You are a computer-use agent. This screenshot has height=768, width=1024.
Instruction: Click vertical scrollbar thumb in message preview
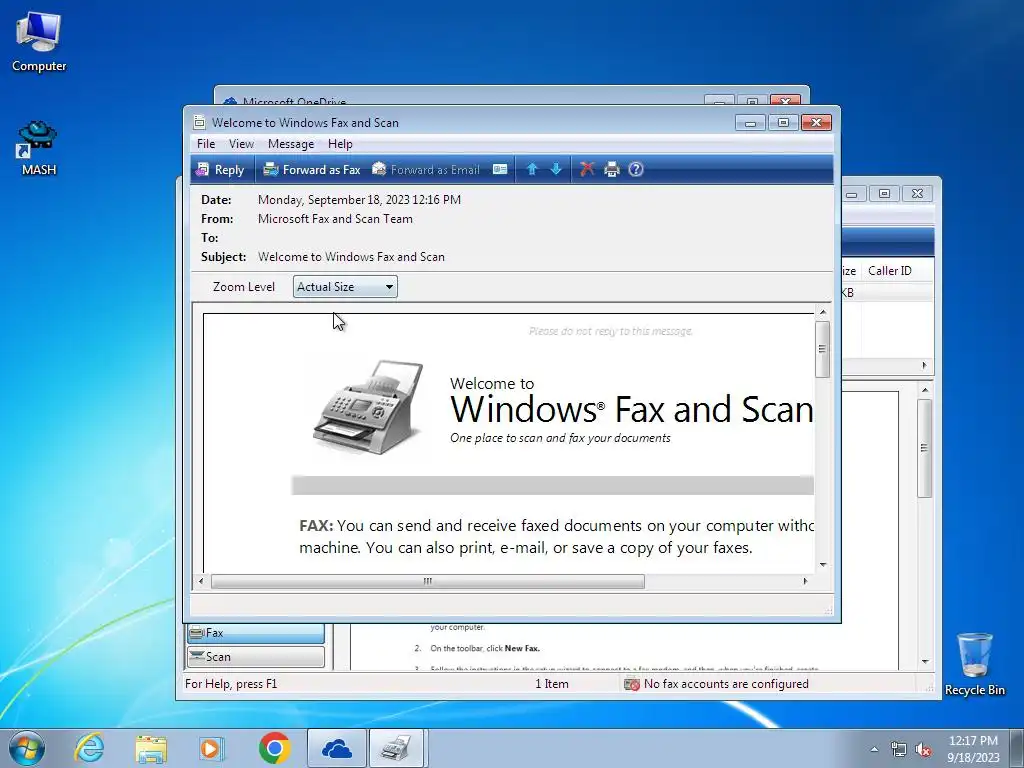click(823, 349)
